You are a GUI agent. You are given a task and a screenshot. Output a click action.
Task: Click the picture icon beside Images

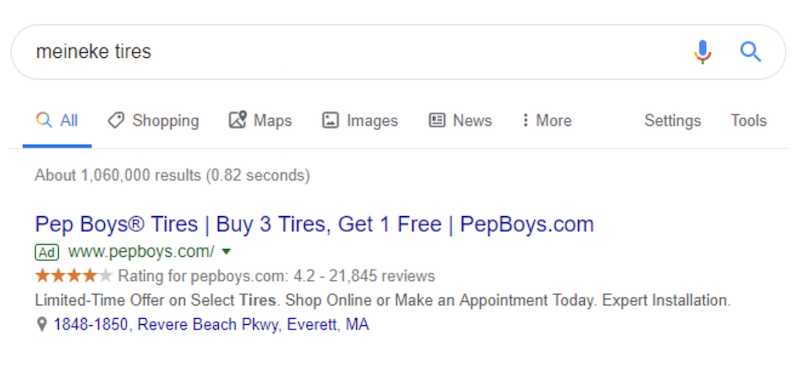click(331, 120)
